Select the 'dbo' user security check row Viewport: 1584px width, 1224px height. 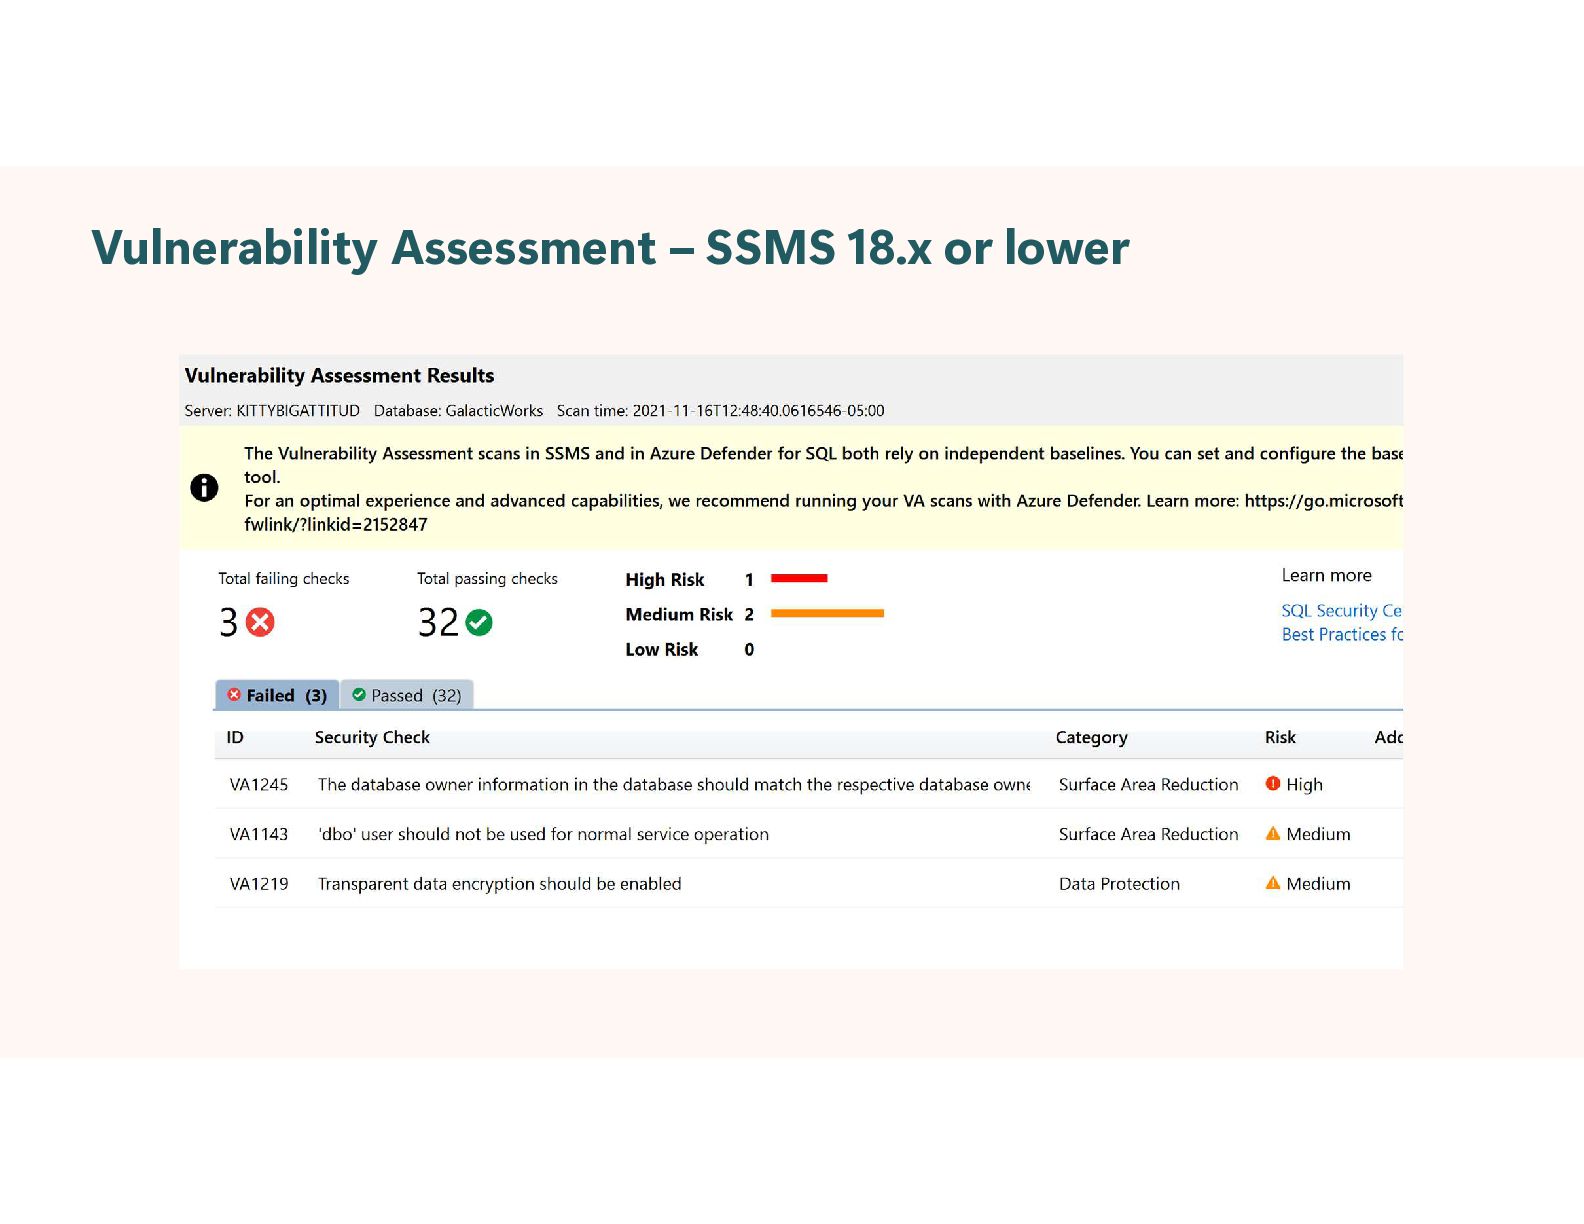[x=809, y=834]
